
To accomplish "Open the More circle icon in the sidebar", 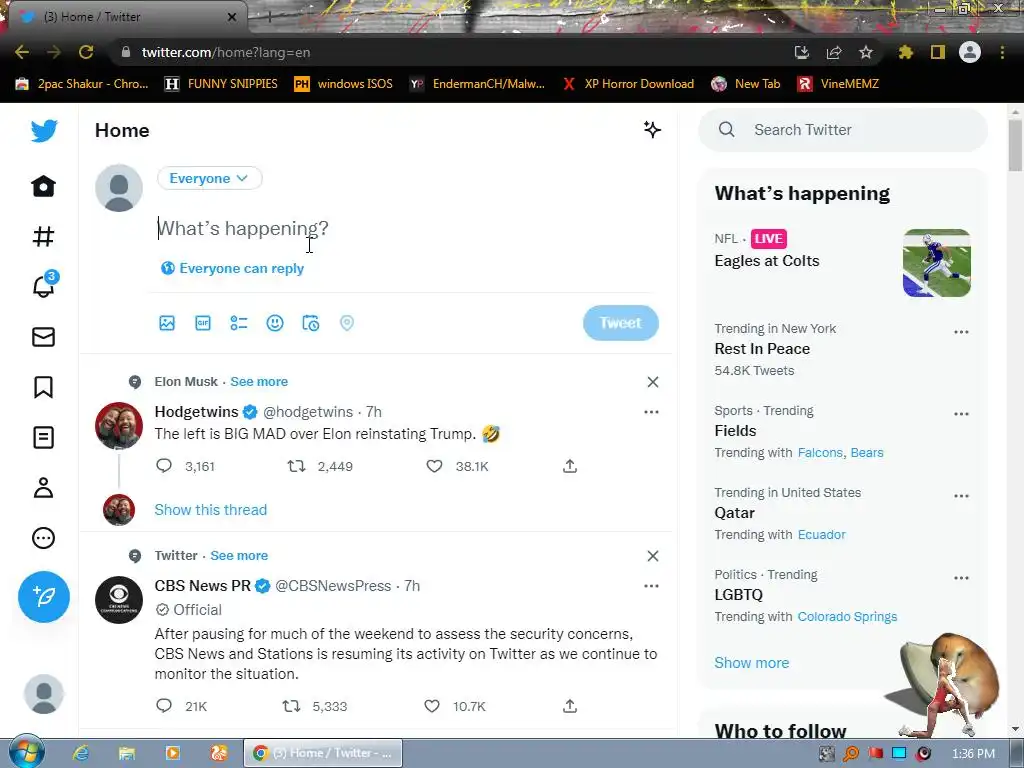I will tap(44, 538).
